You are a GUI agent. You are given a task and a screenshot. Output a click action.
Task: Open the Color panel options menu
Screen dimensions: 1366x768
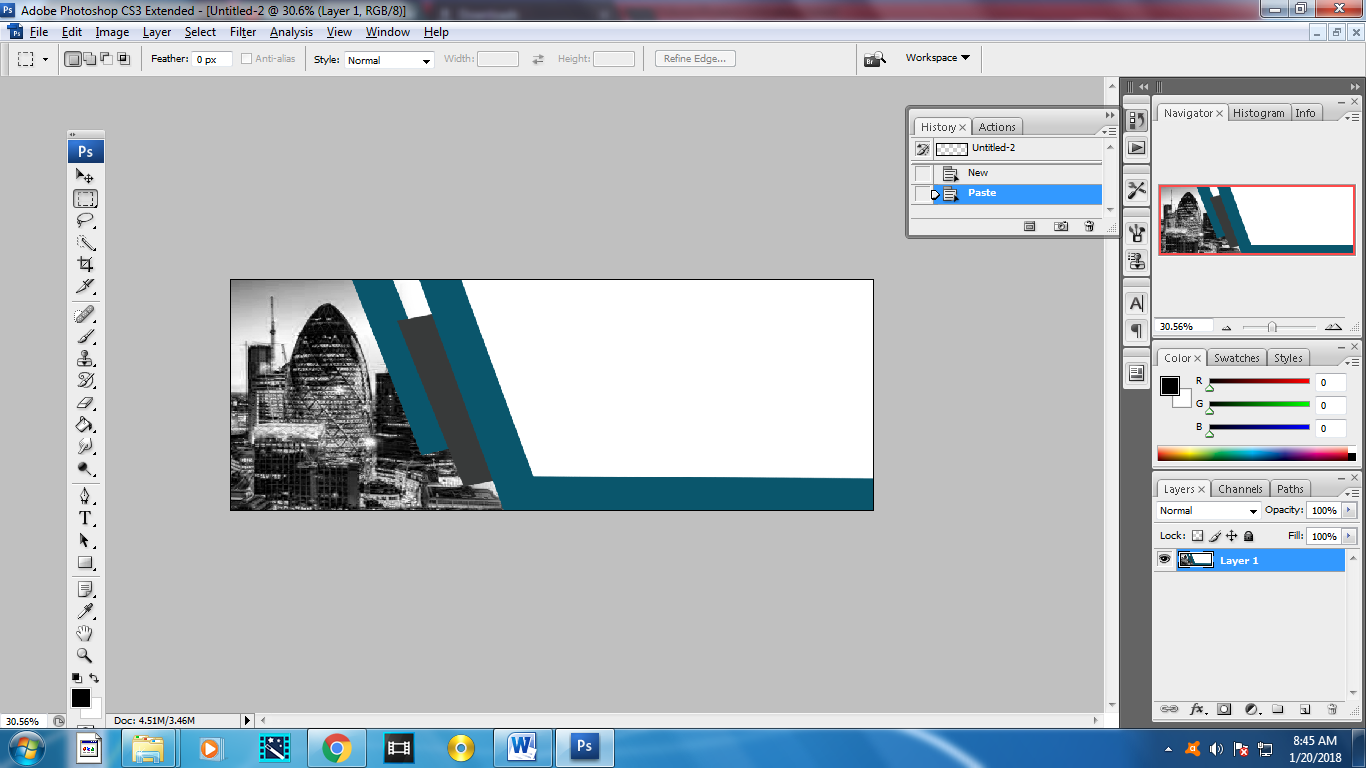click(1352, 362)
